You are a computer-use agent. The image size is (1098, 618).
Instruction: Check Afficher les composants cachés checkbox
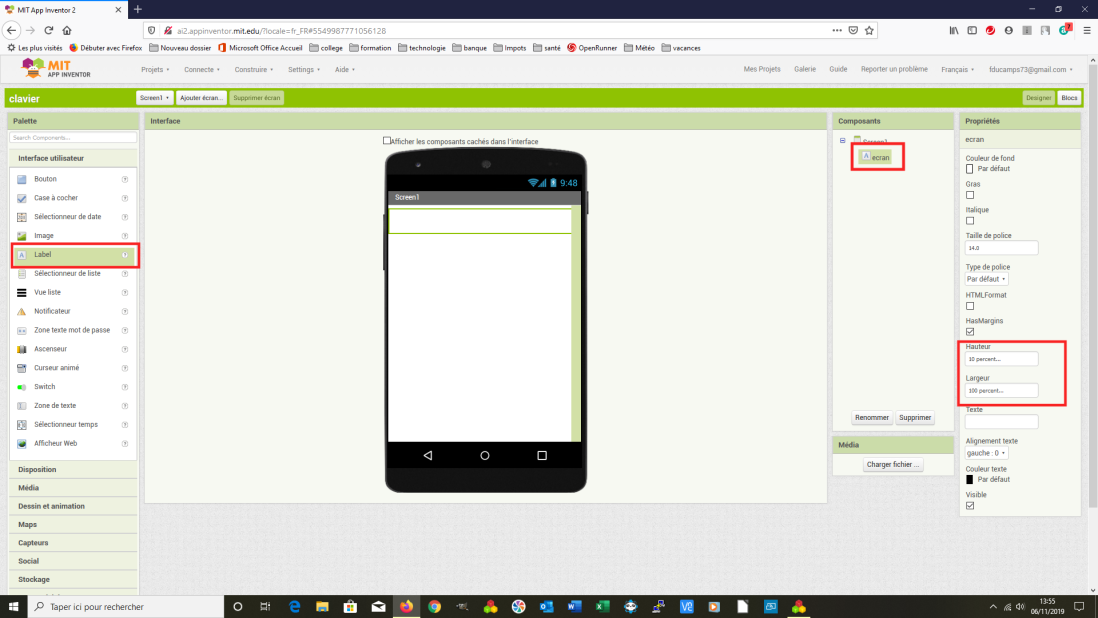(388, 141)
